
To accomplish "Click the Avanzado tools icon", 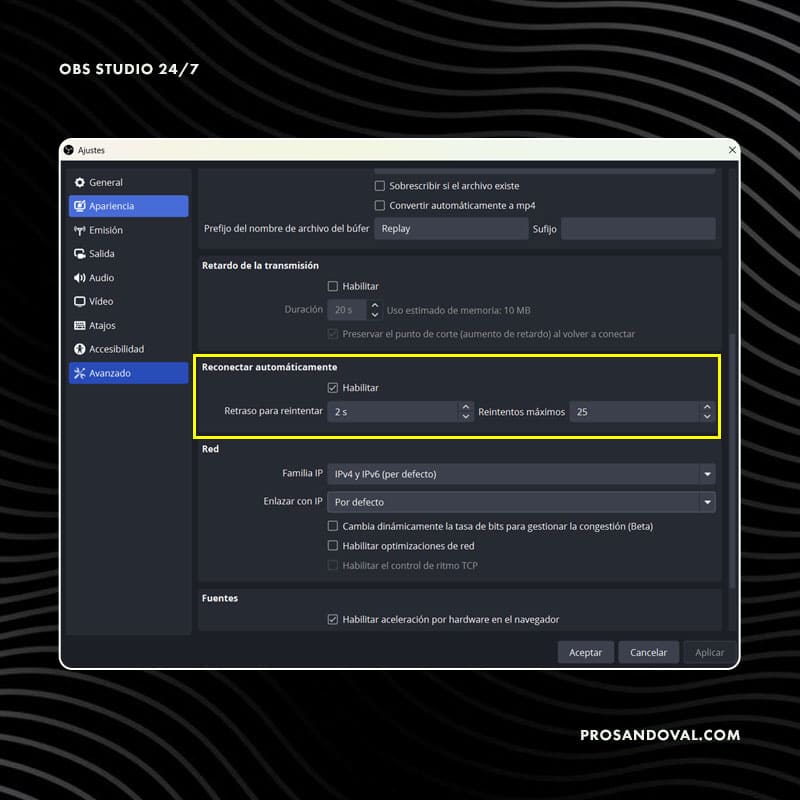I will tap(80, 373).
